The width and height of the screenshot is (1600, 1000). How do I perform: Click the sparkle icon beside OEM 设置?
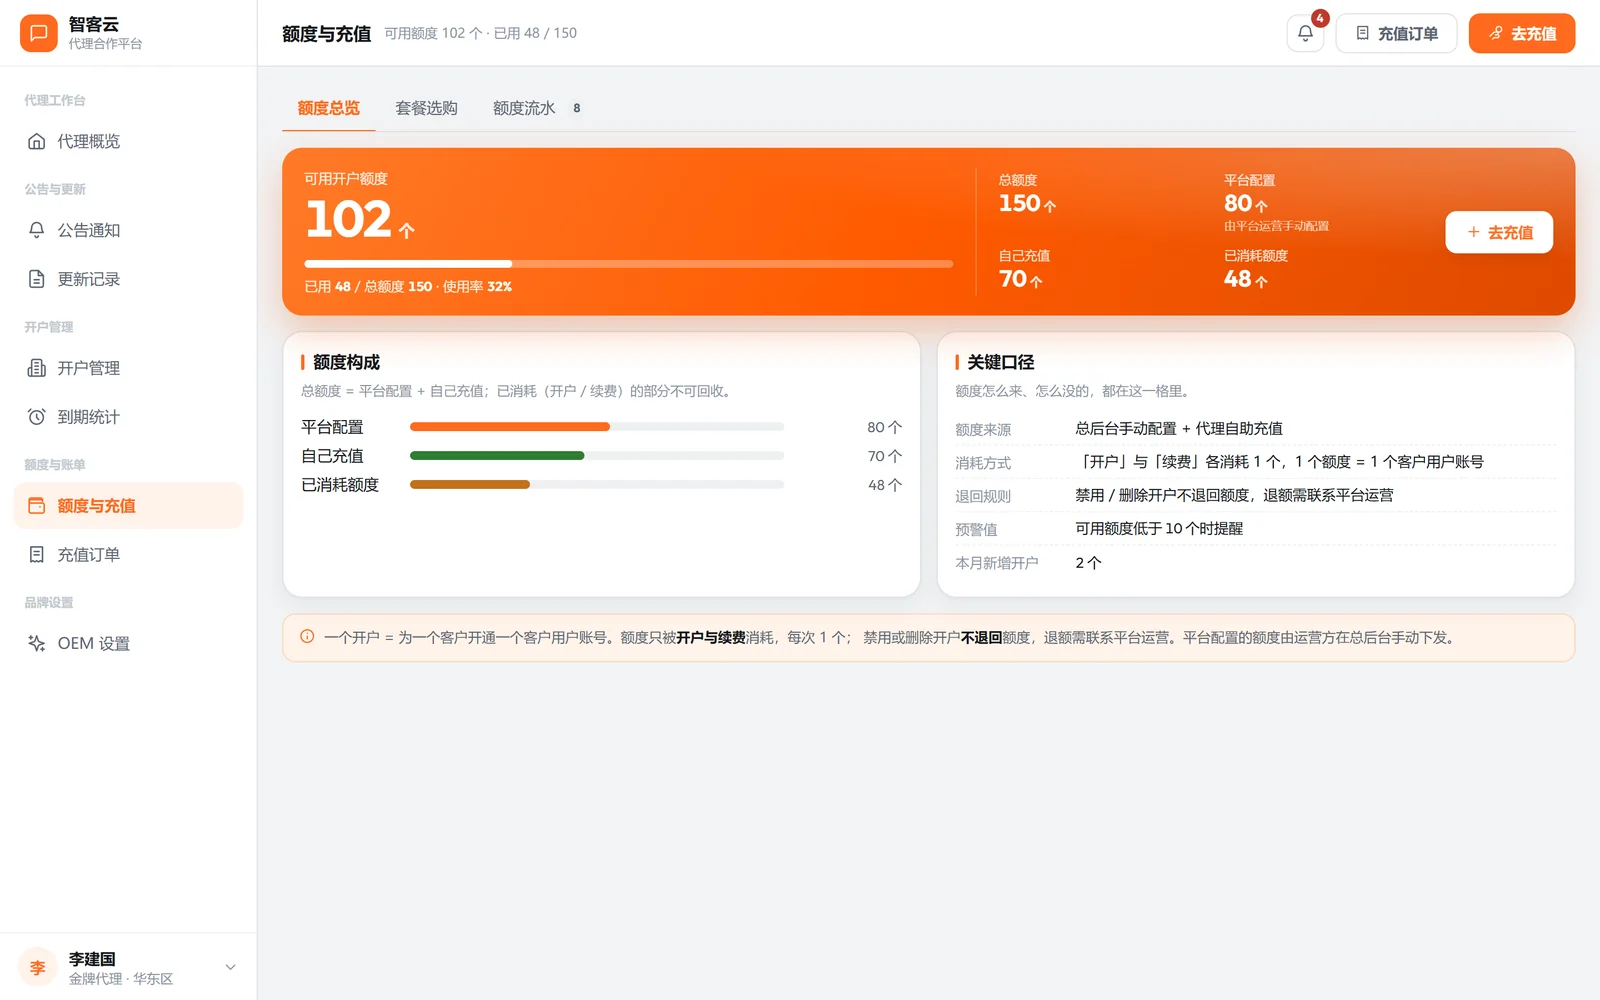point(37,643)
